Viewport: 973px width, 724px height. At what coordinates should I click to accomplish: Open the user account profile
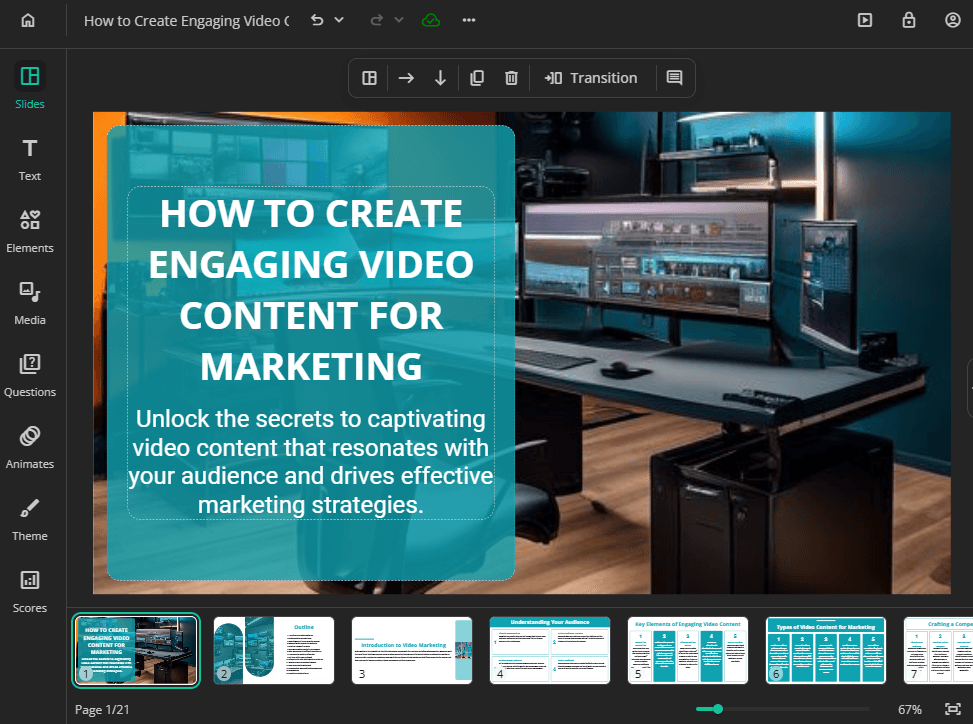(x=952, y=20)
